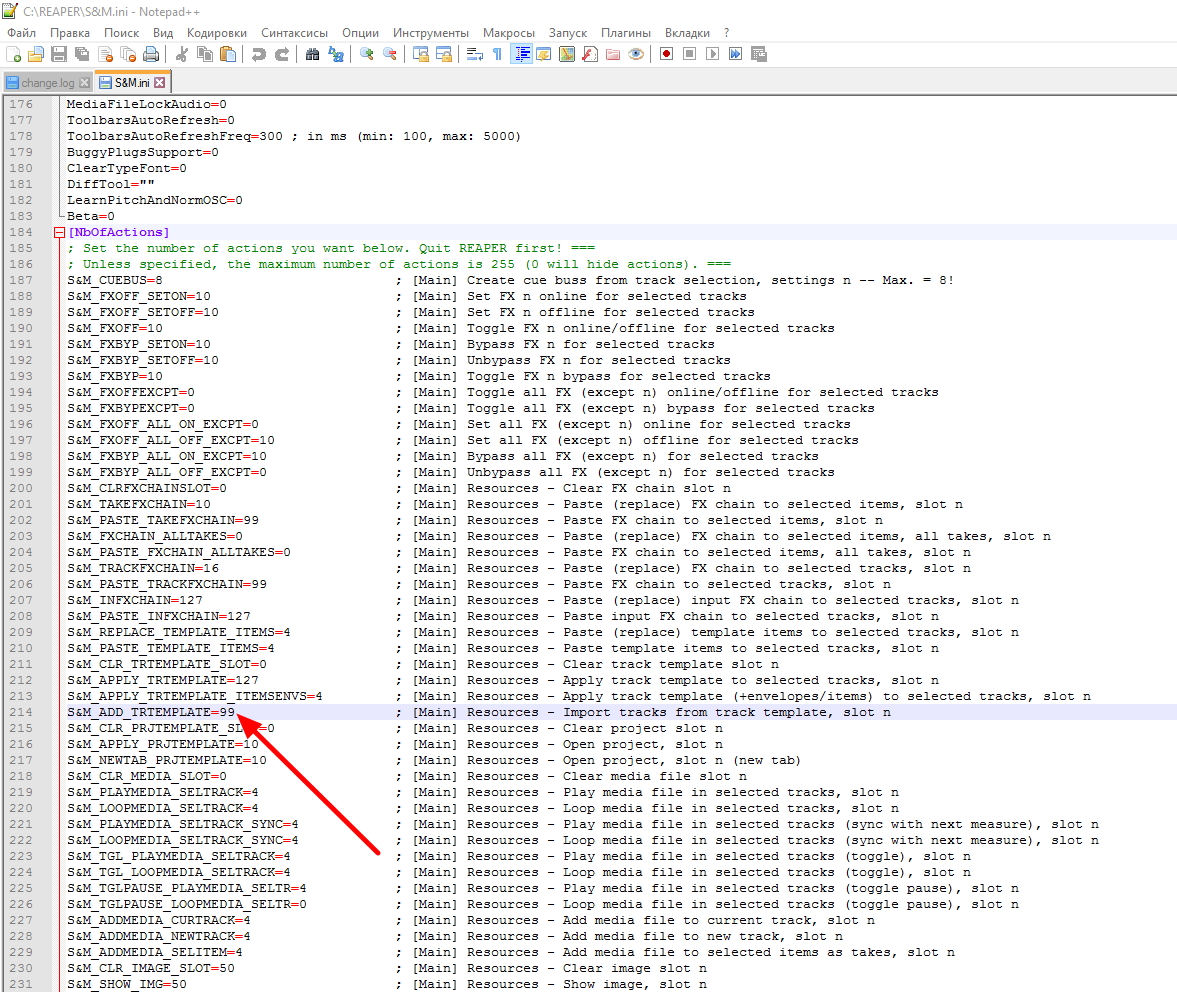This screenshot has height=992, width=1177.
Task: Click the Cut scissors icon
Action: click(x=182, y=54)
